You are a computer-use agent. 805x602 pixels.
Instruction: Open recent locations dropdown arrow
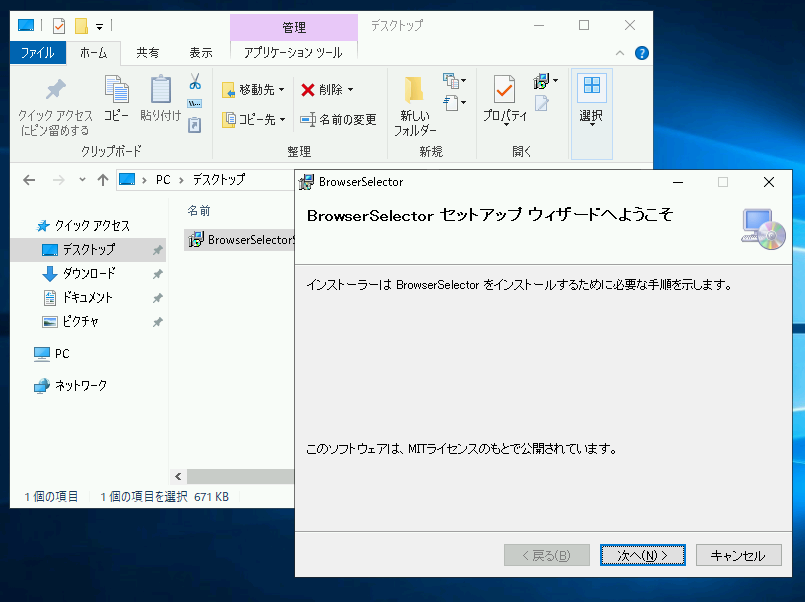click(x=82, y=180)
